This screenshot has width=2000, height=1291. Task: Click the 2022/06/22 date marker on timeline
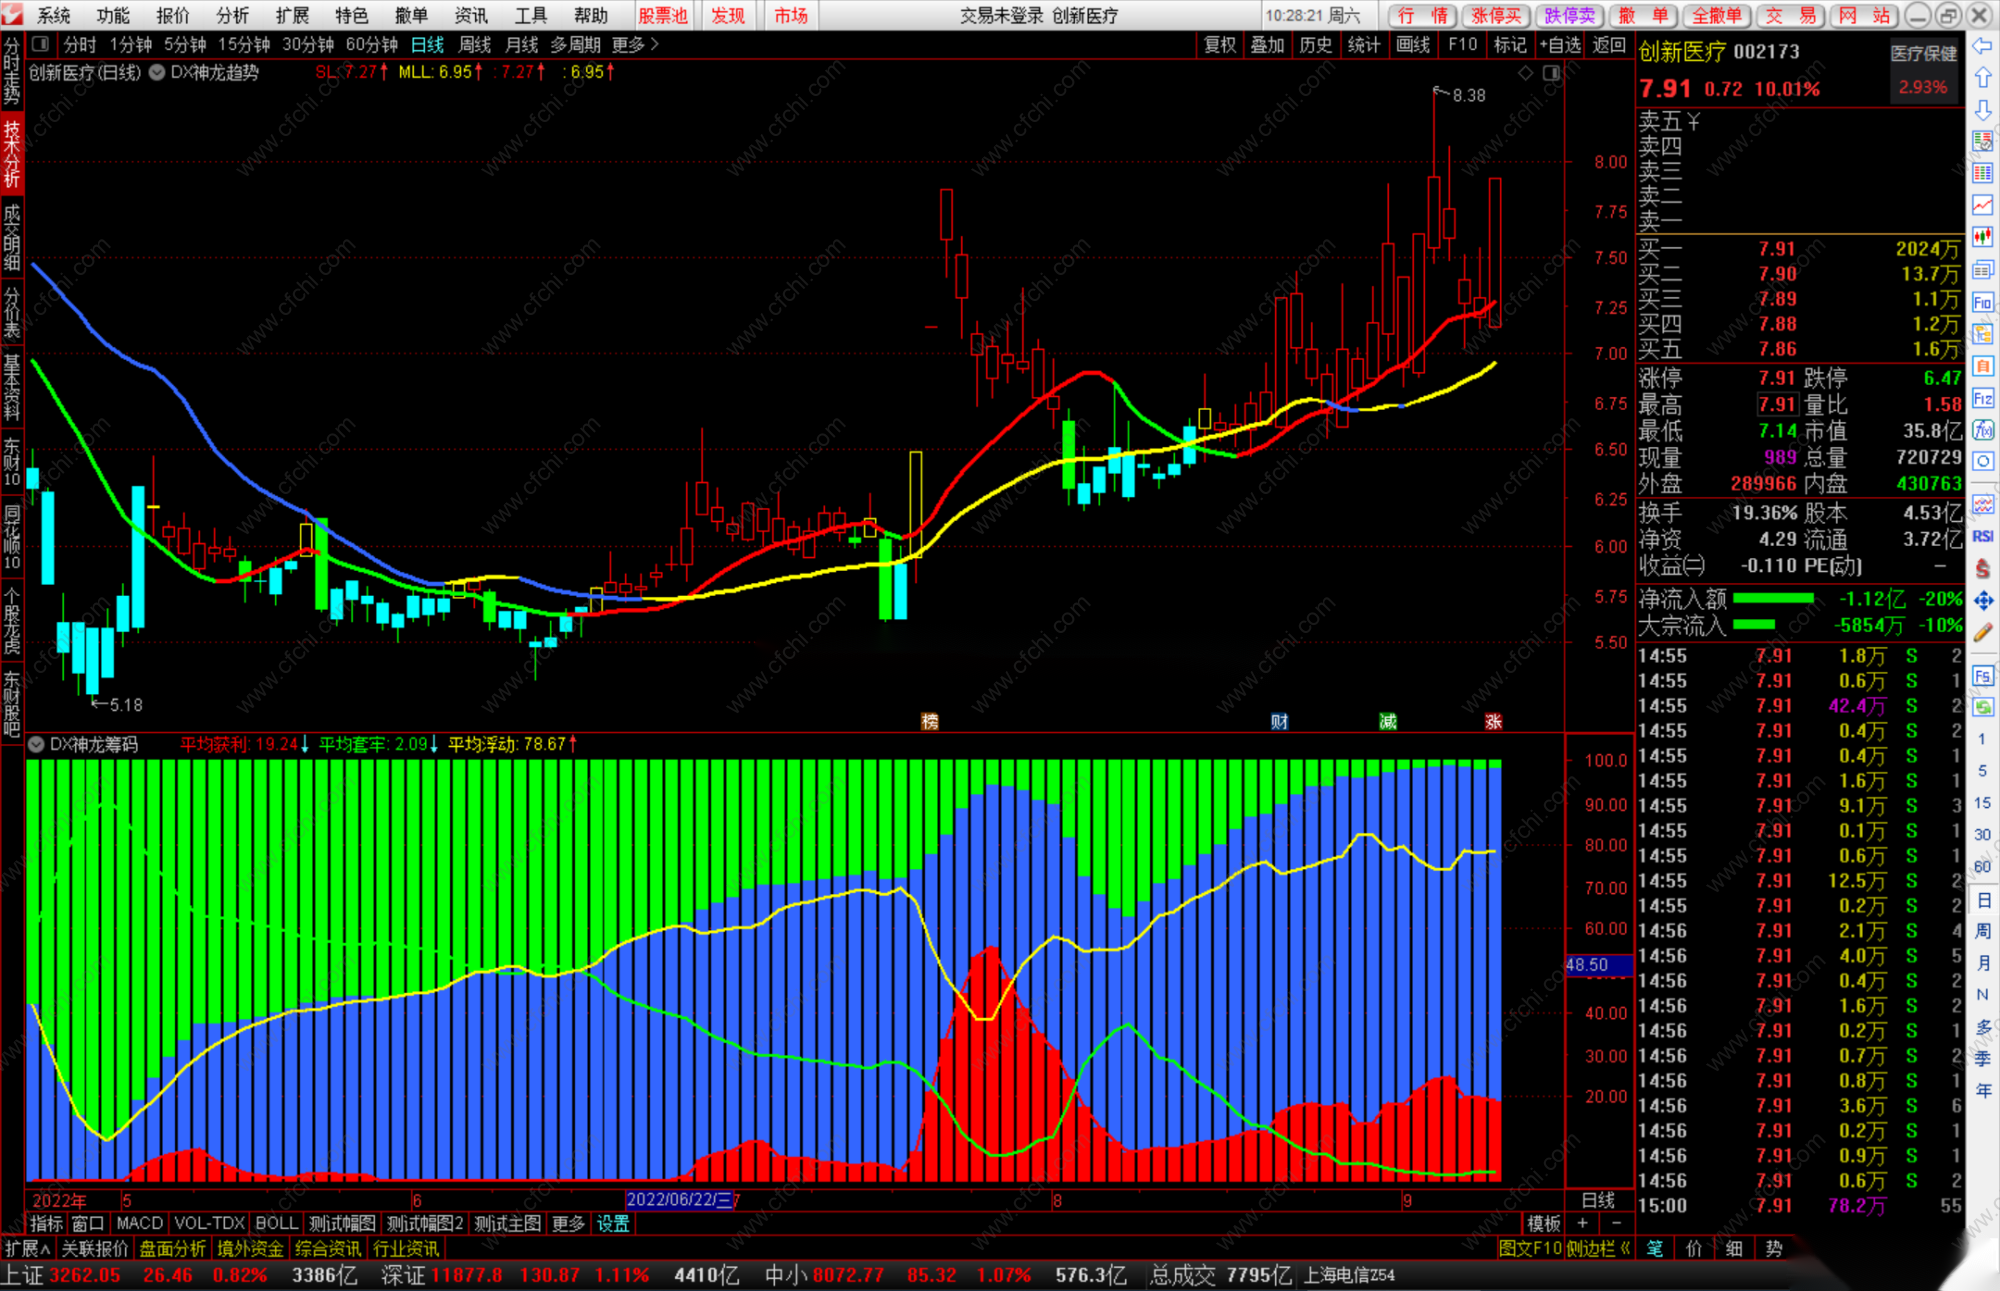pyautogui.click(x=679, y=1200)
